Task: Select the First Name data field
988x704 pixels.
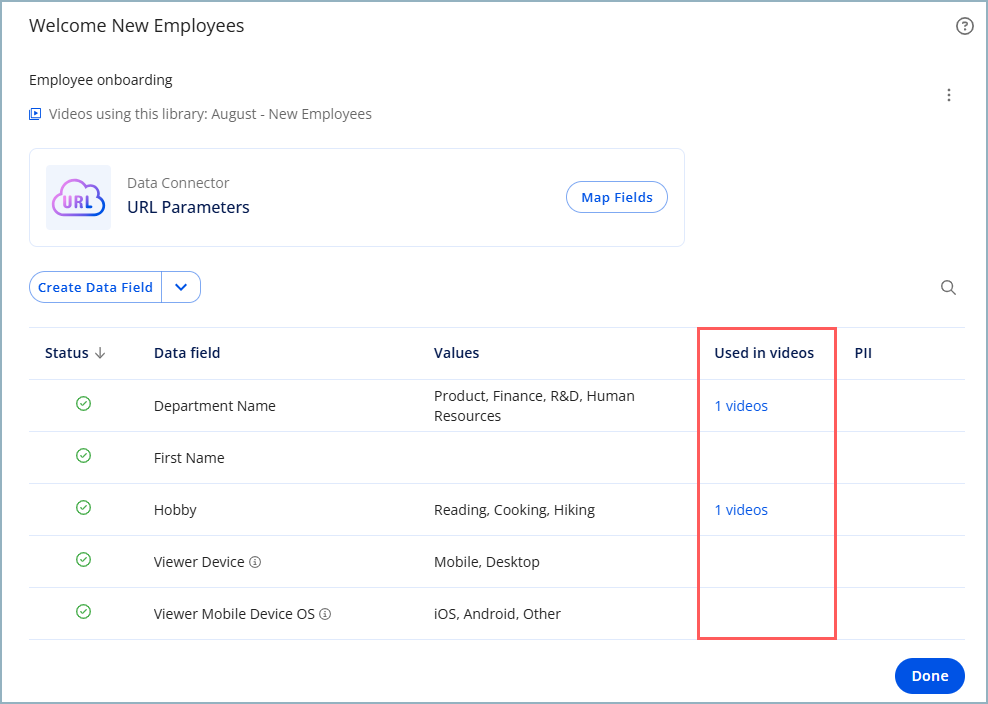Action: tap(189, 458)
